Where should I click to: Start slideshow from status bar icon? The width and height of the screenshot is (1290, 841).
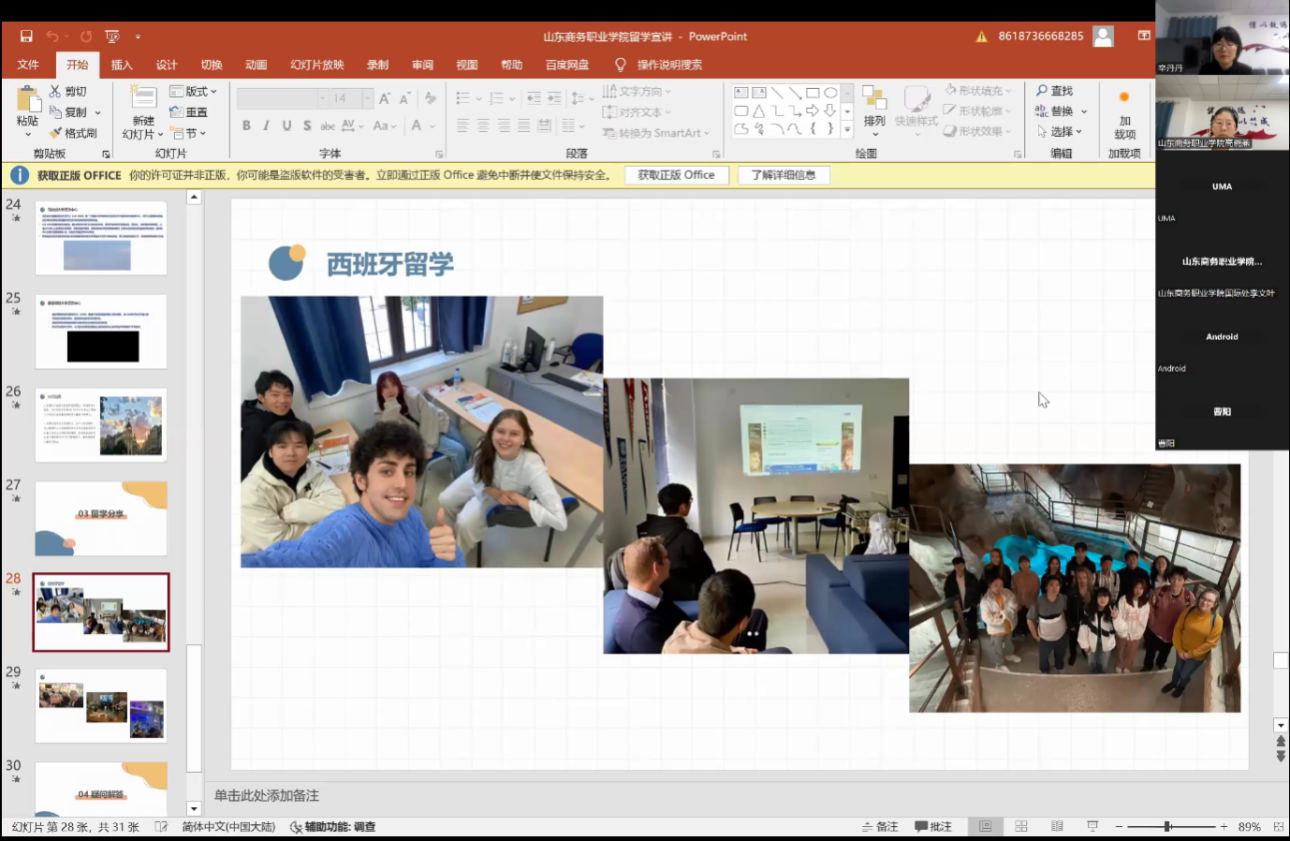(x=1092, y=827)
